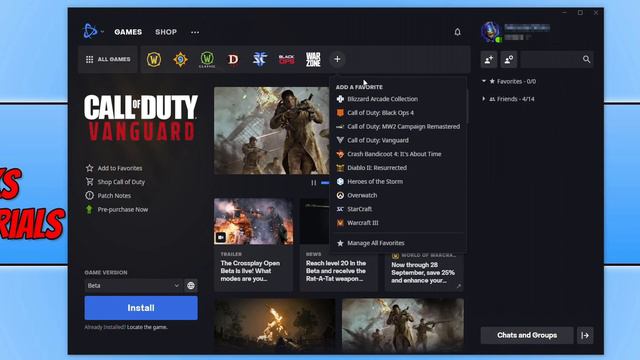Screen dimensions: 640x360
Task: Collapse the Favorites - 0/0 group
Action: point(484,81)
